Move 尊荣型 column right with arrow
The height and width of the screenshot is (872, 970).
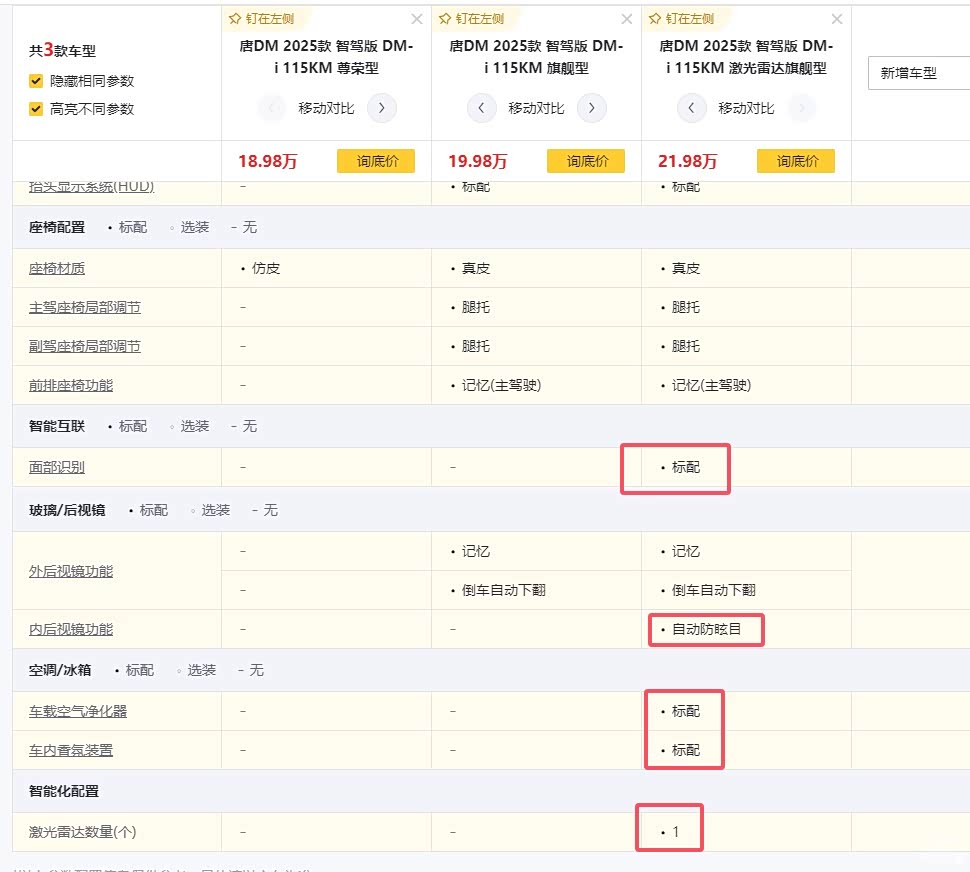[382, 108]
